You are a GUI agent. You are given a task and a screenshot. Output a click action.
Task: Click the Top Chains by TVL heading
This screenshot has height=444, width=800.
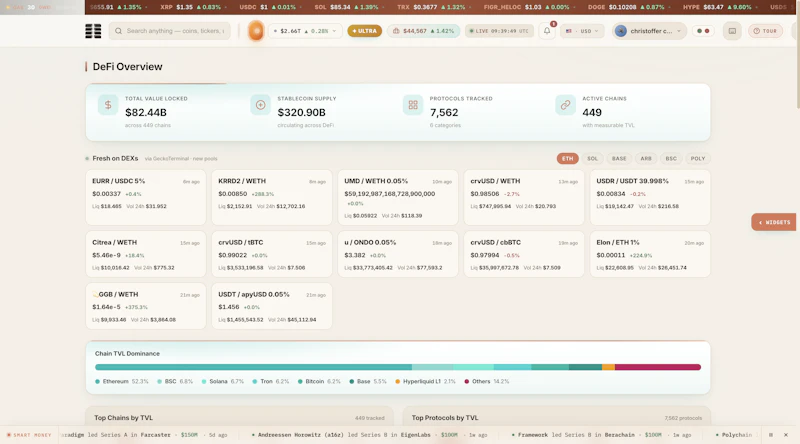123,417
